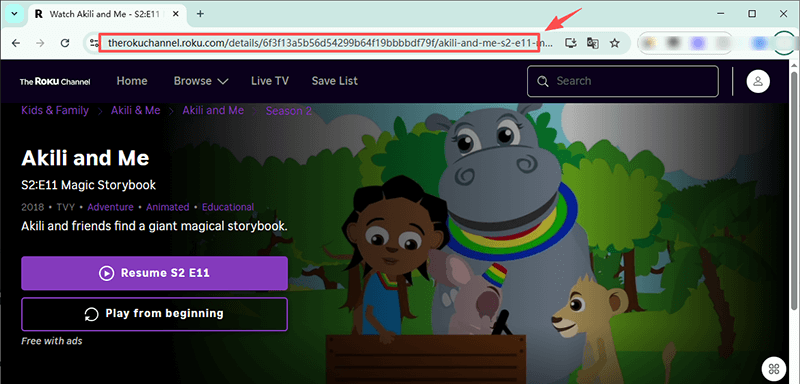Open a new browser tab

pos(200,14)
